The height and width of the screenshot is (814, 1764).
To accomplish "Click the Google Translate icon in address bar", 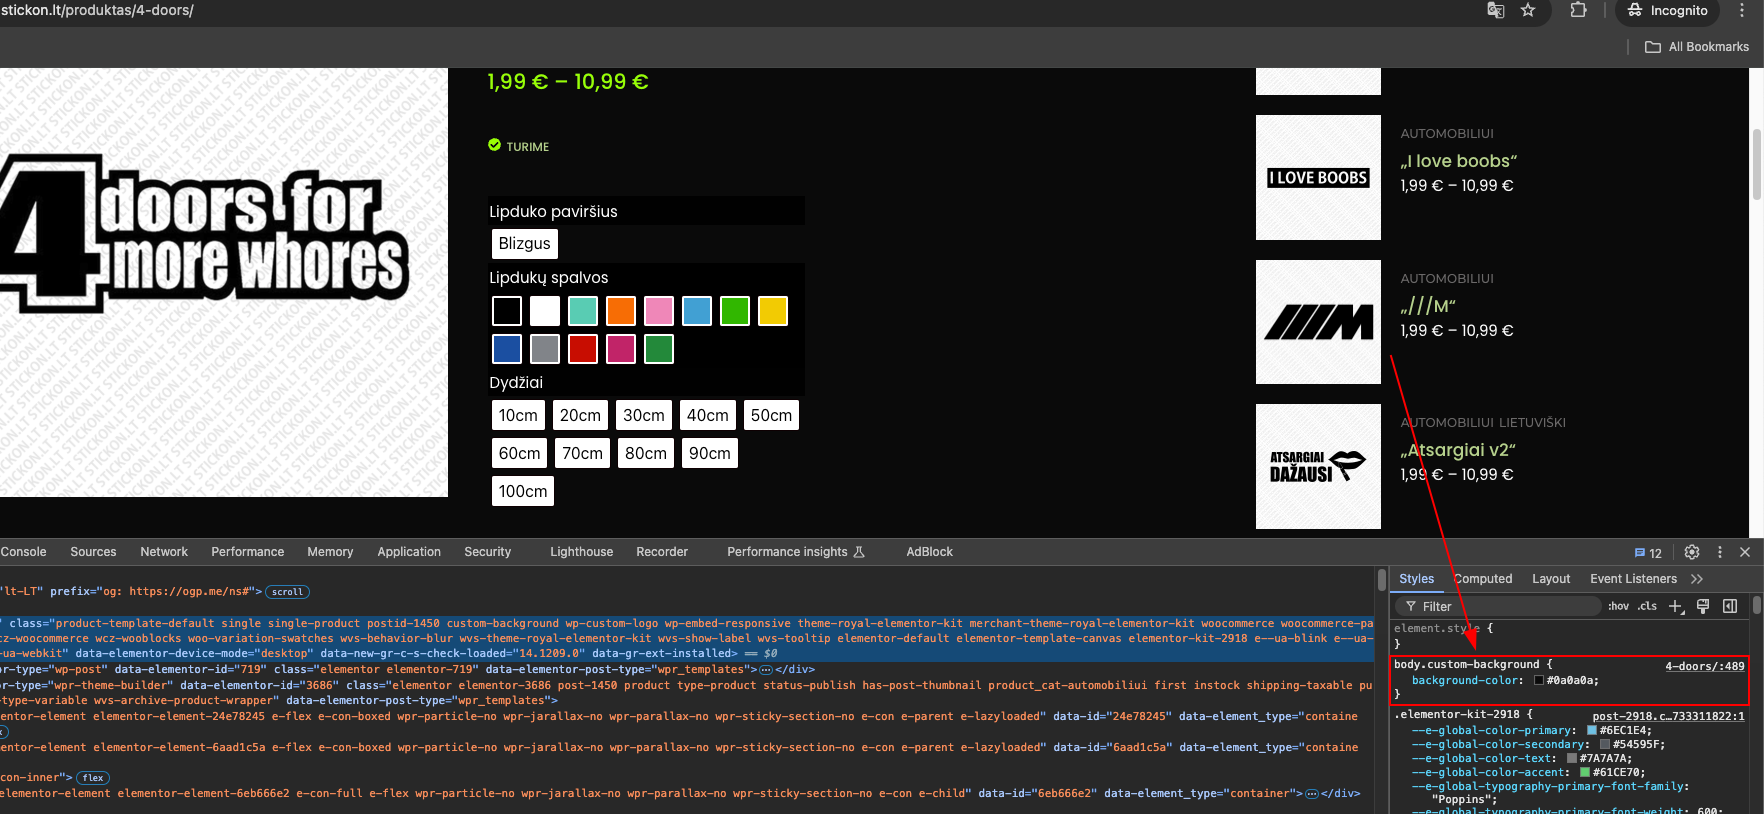I will click(1496, 10).
